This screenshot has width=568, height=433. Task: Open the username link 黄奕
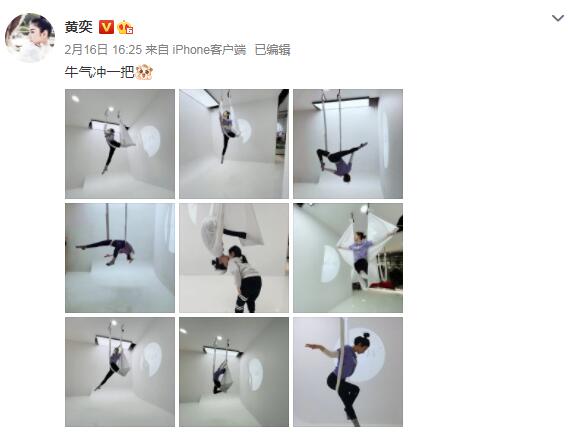[79, 27]
